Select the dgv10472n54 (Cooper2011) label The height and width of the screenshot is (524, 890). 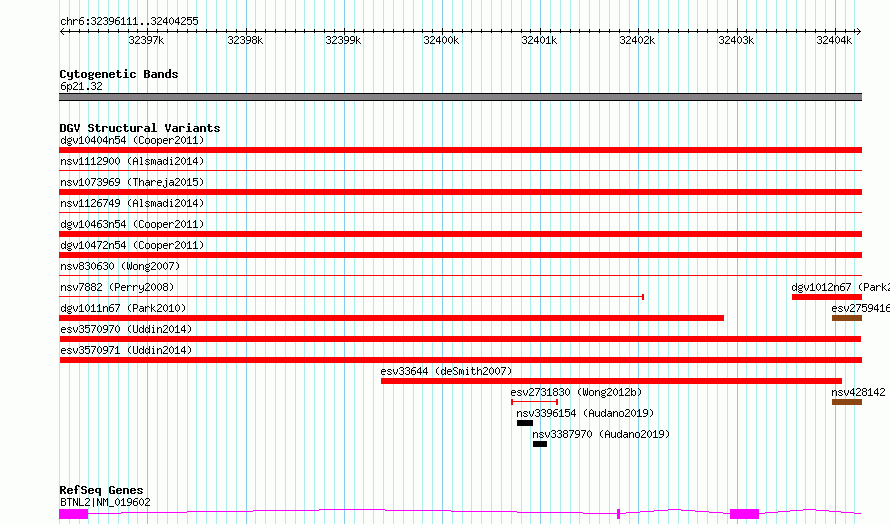[x=132, y=245]
